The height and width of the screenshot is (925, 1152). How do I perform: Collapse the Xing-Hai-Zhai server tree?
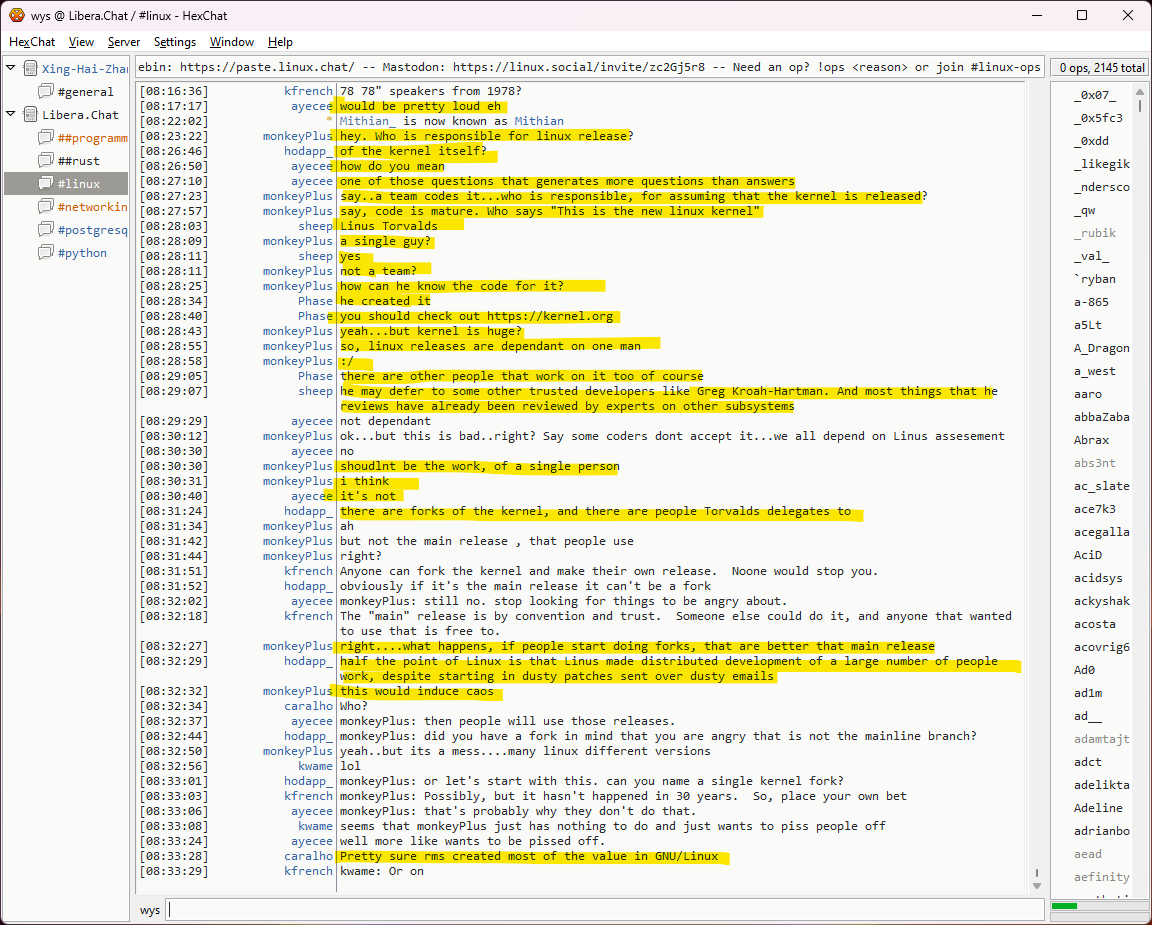point(11,69)
